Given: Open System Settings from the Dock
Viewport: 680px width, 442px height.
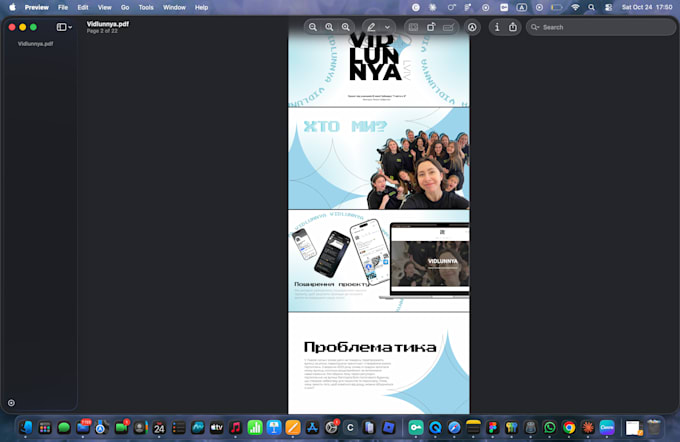Looking at the screenshot, I should (x=331, y=428).
